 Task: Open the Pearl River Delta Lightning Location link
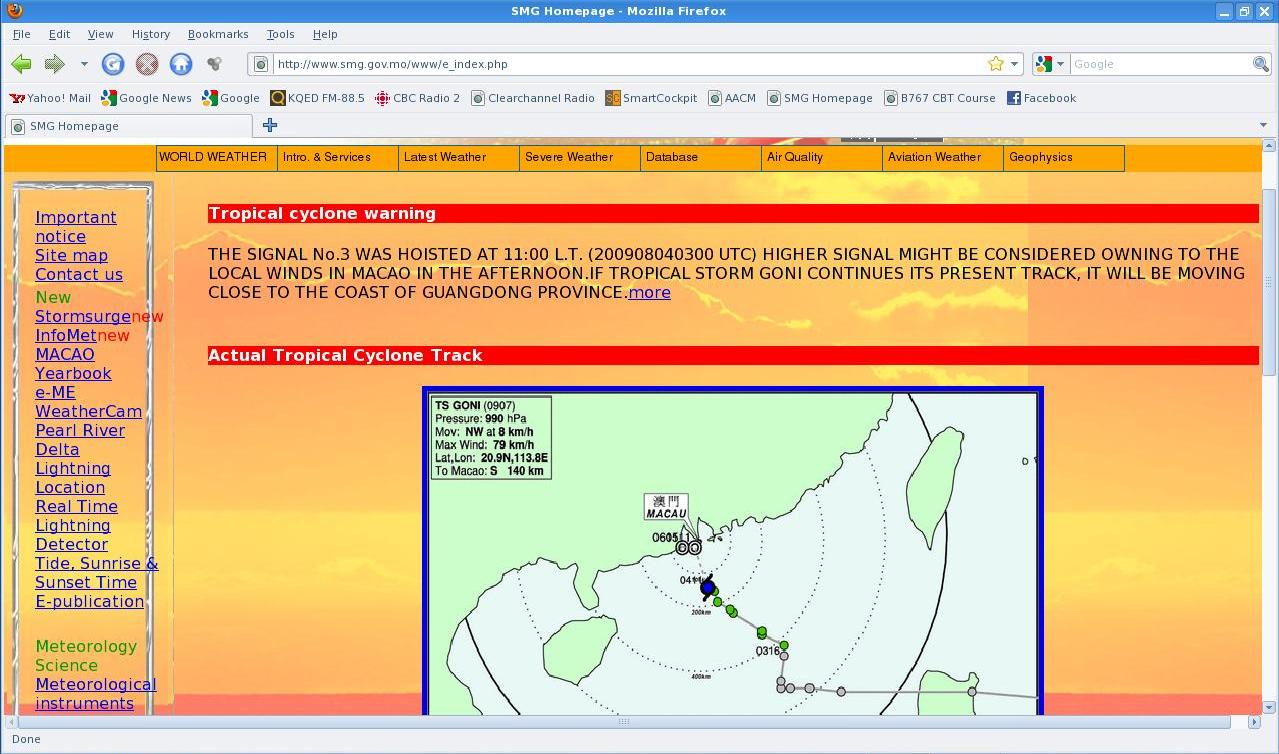coord(80,459)
